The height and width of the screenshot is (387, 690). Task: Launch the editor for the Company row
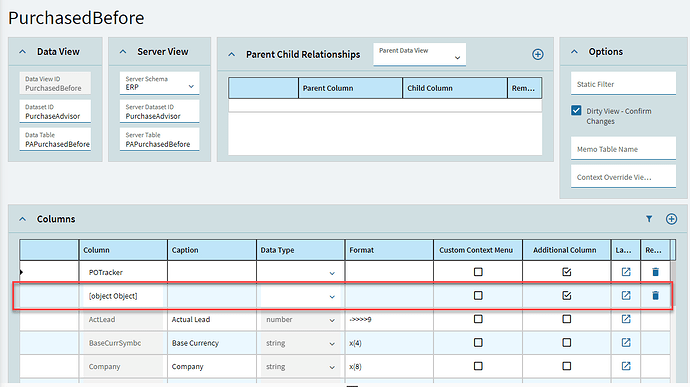(626, 366)
